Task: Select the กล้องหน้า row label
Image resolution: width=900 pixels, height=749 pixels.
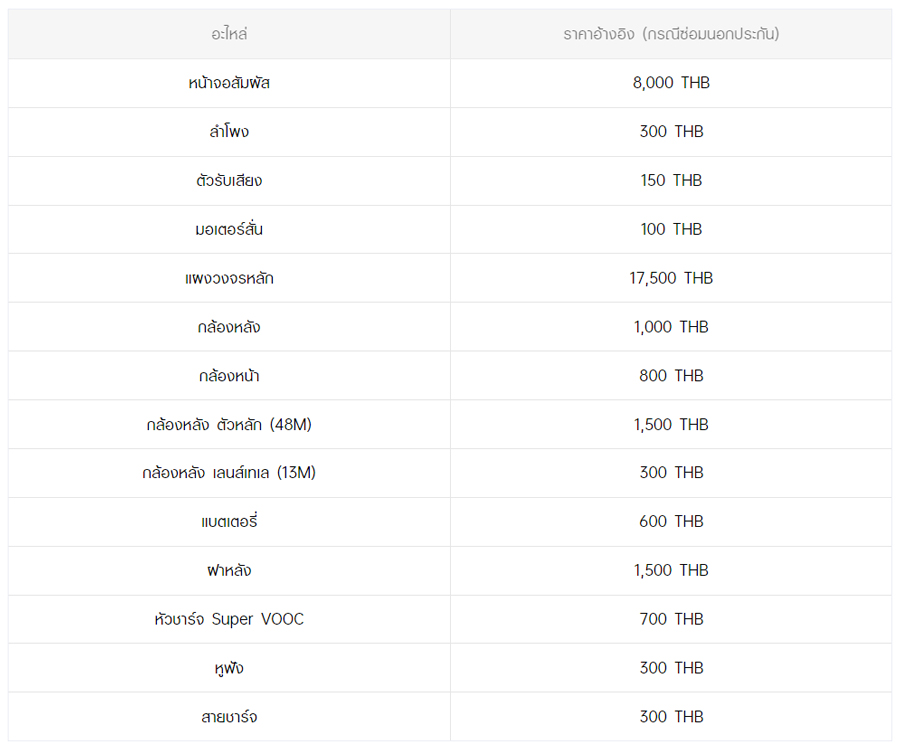Action: click(x=229, y=376)
